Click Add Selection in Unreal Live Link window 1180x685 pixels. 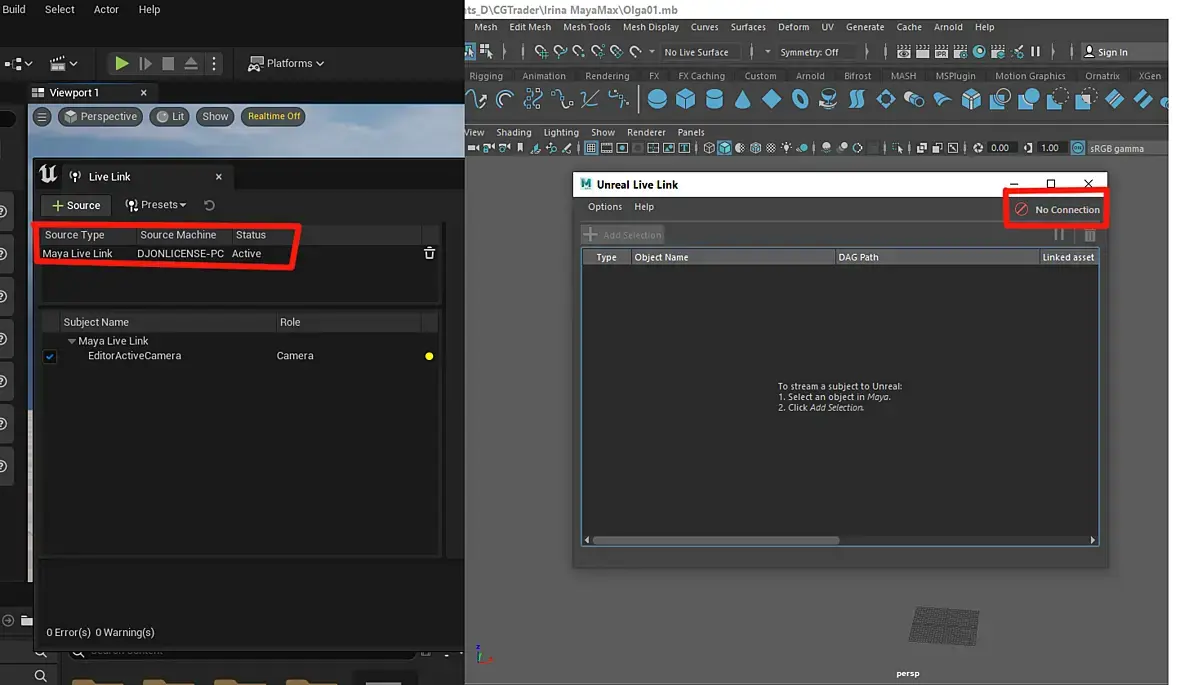(x=623, y=235)
